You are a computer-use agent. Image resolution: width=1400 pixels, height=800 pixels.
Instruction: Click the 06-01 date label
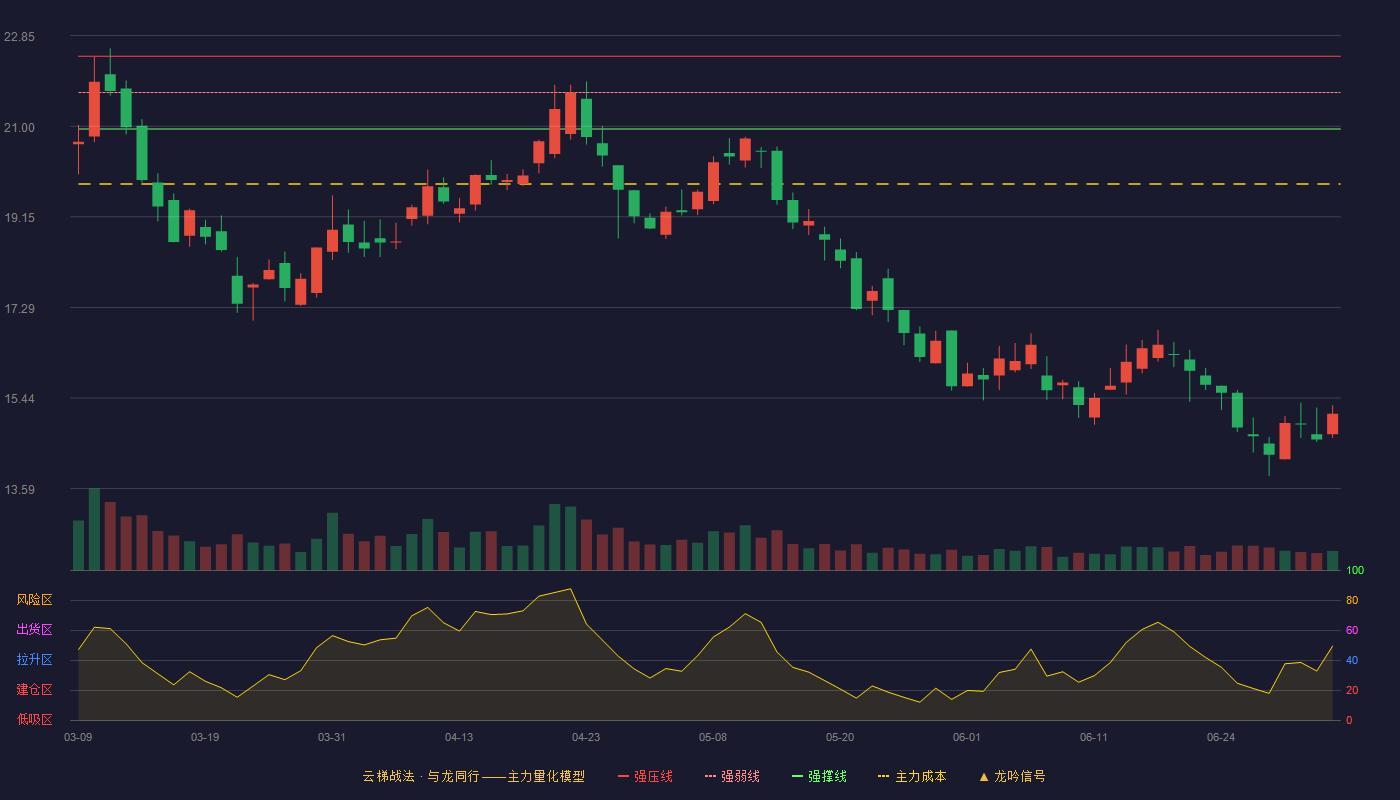(x=967, y=737)
